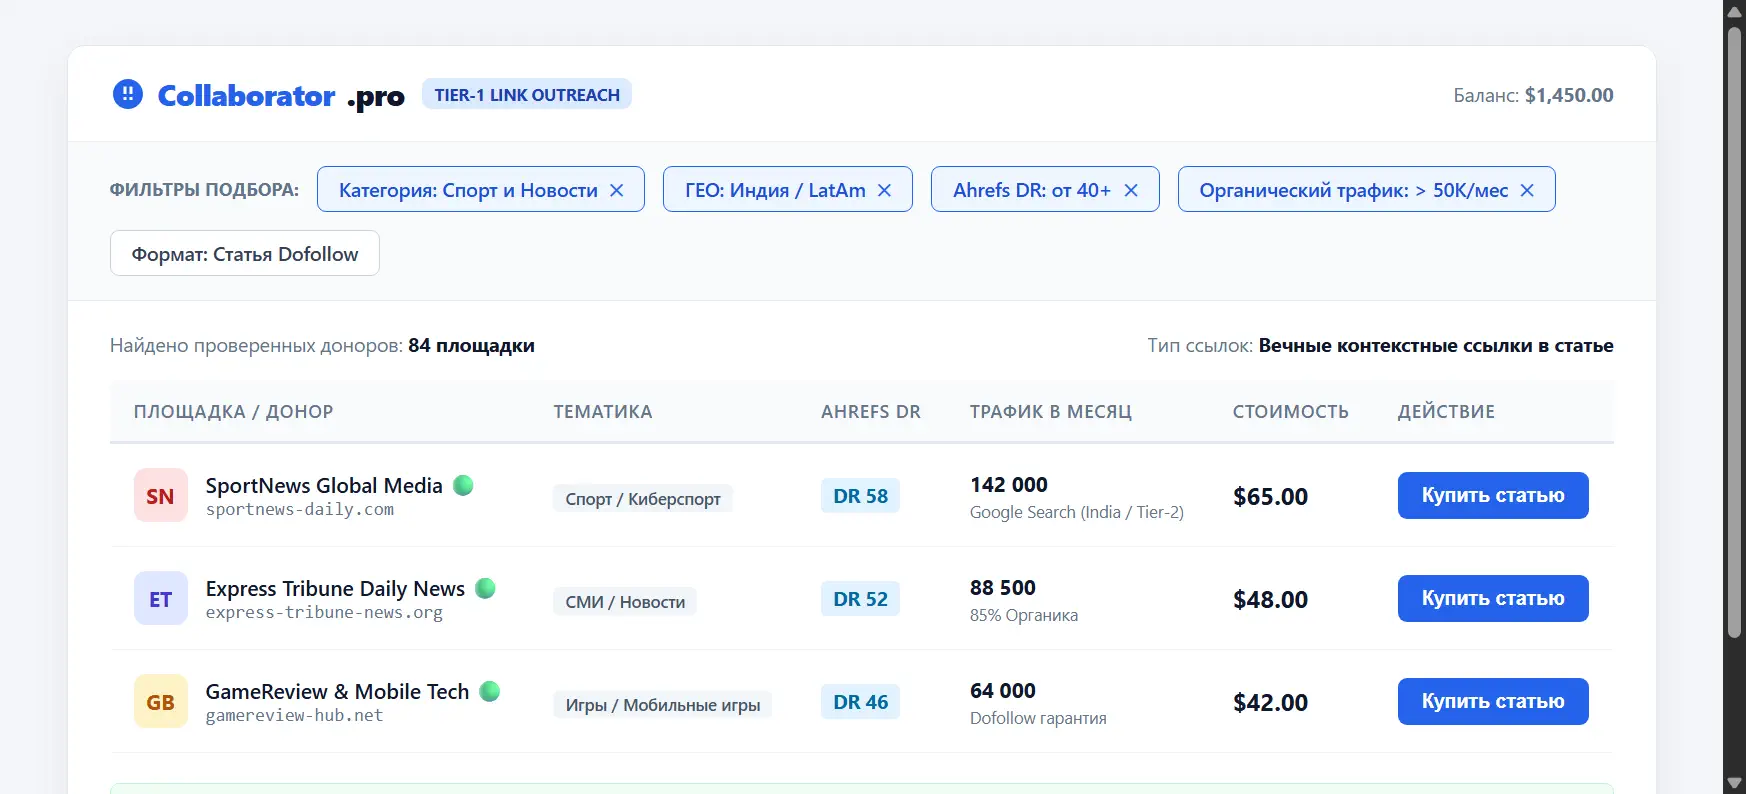Click the TIER-1 LINK OUTREACH badge
This screenshot has width=1746, height=794.
point(527,94)
